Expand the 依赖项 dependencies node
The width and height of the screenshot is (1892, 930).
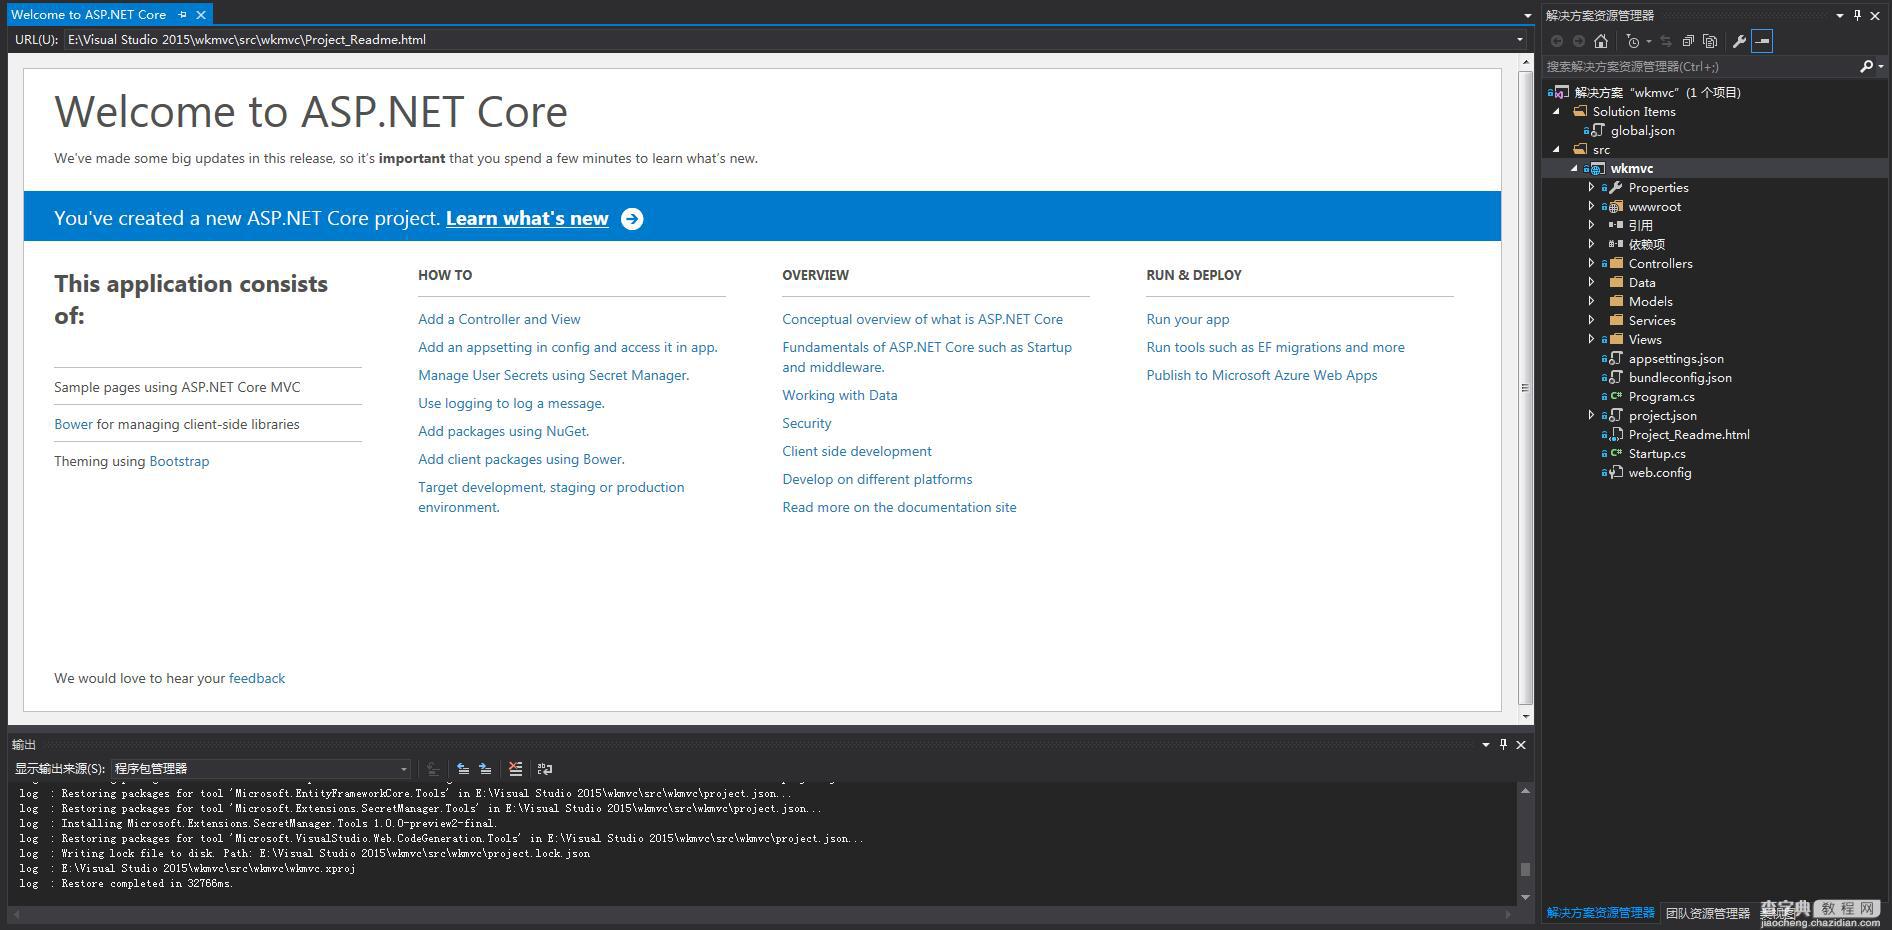coord(1591,244)
